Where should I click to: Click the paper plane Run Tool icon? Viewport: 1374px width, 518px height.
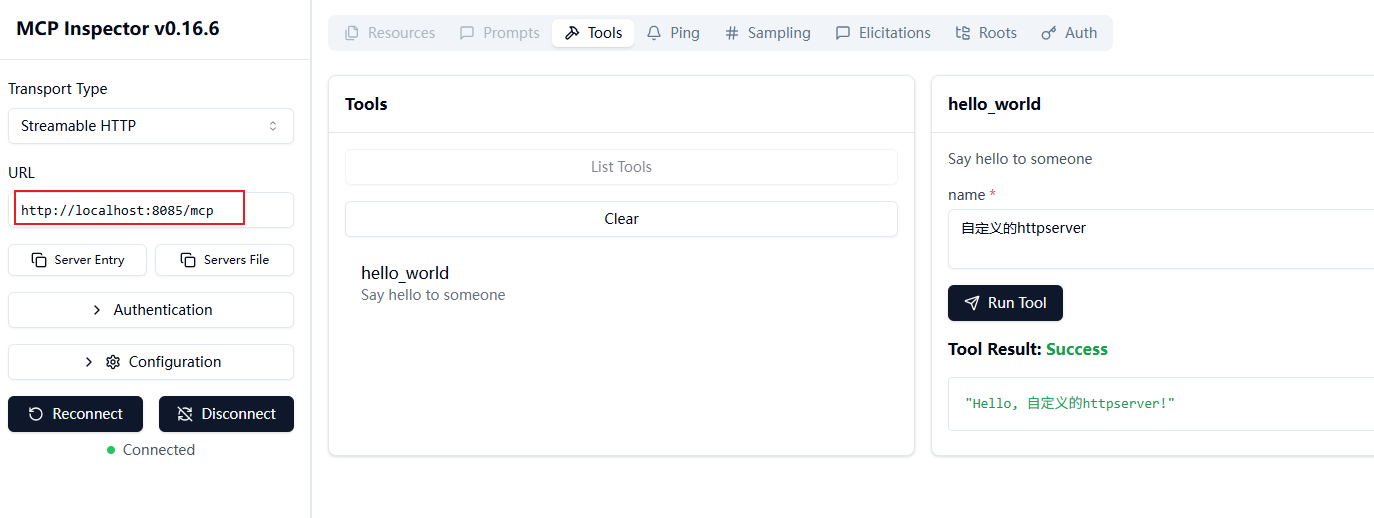pos(972,303)
